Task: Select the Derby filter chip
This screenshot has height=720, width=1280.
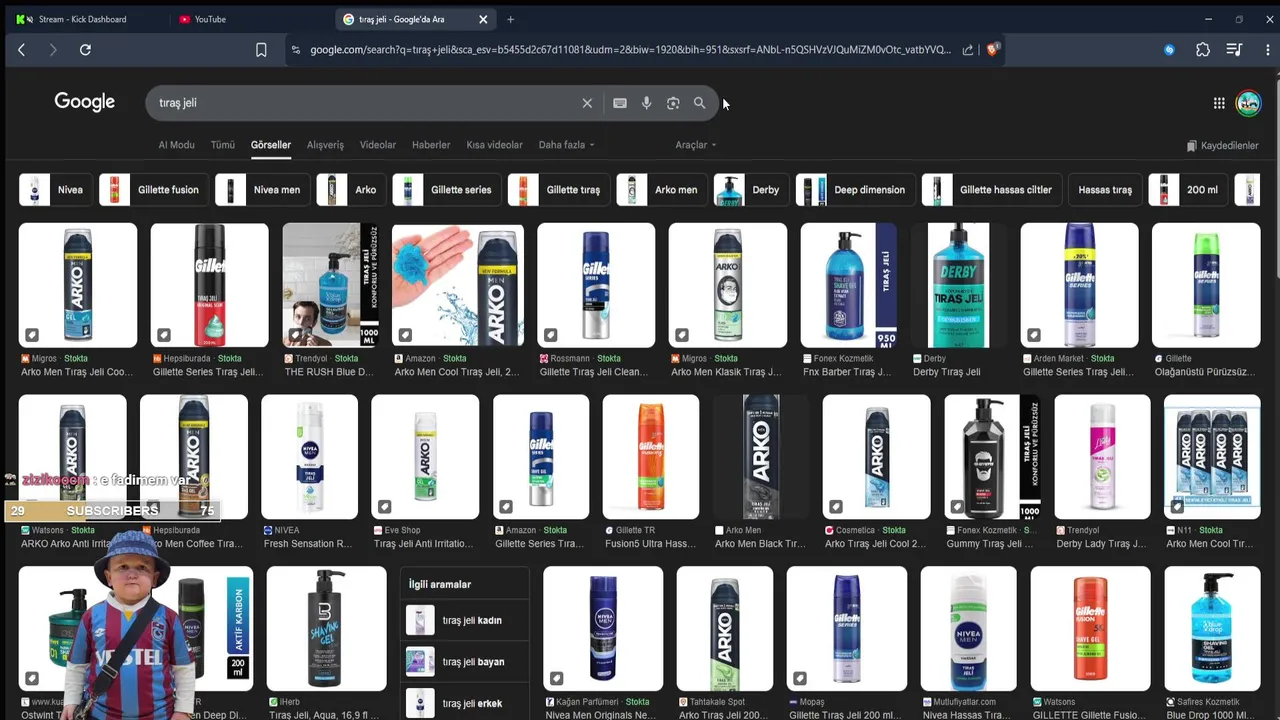Action: point(751,190)
